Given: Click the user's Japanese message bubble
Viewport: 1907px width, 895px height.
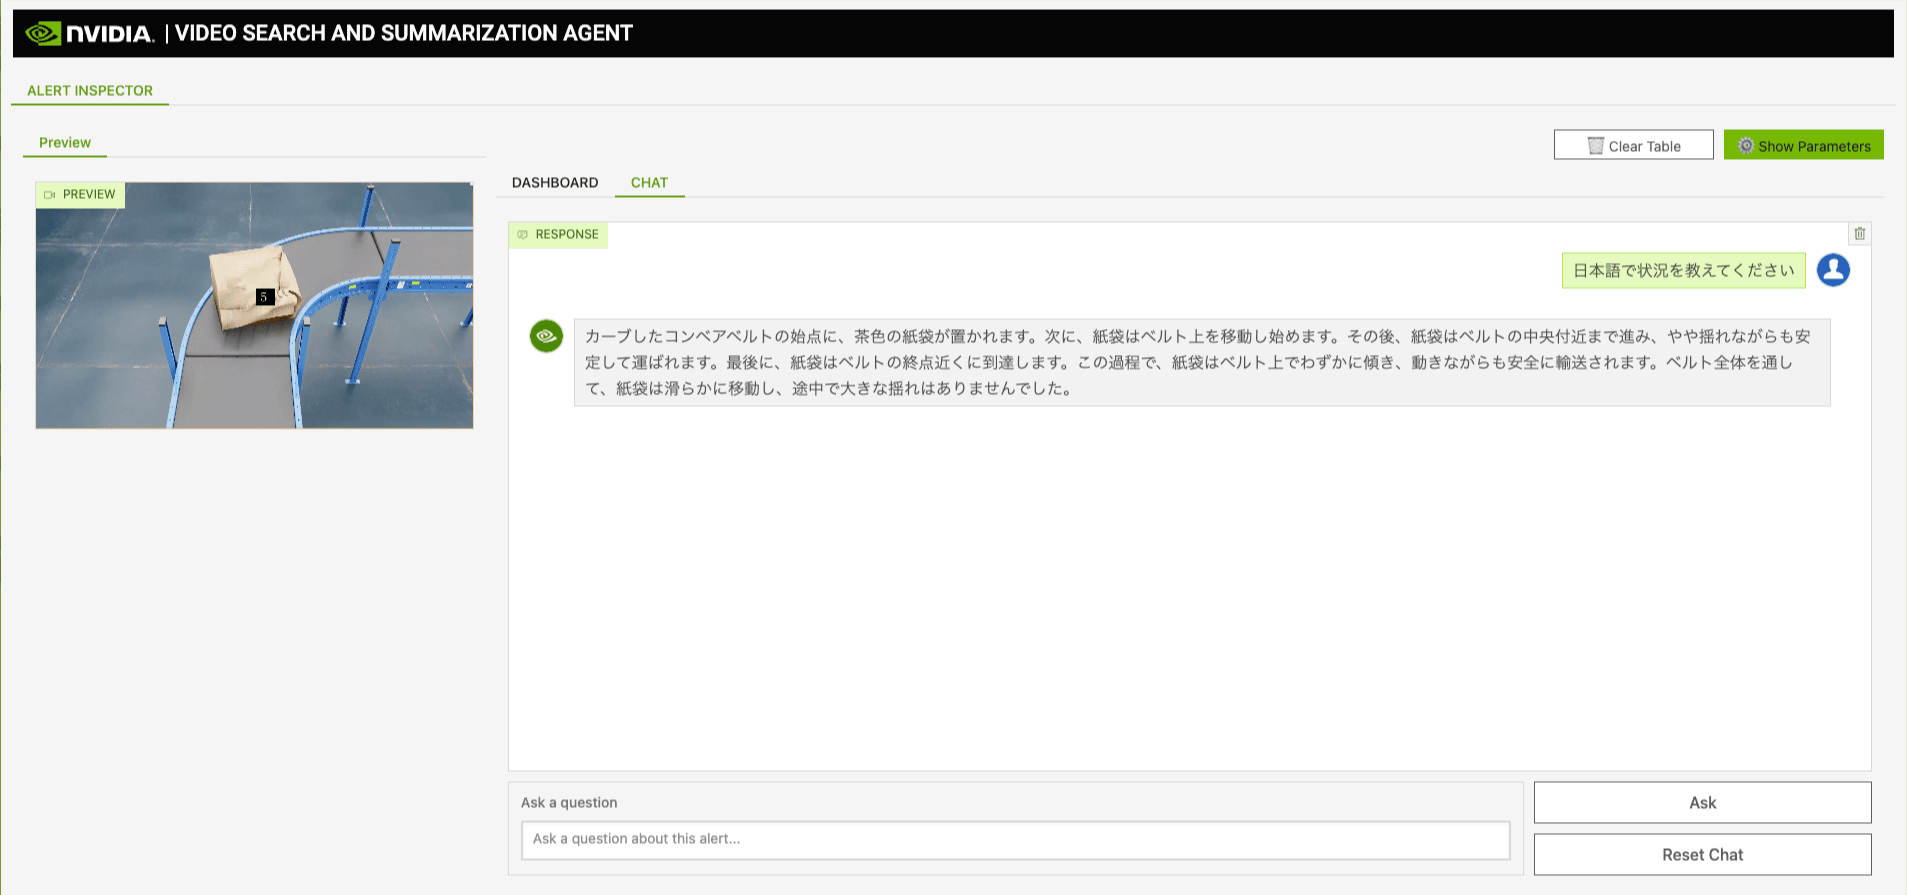Looking at the screenshot, I should tap(1683, 270).
